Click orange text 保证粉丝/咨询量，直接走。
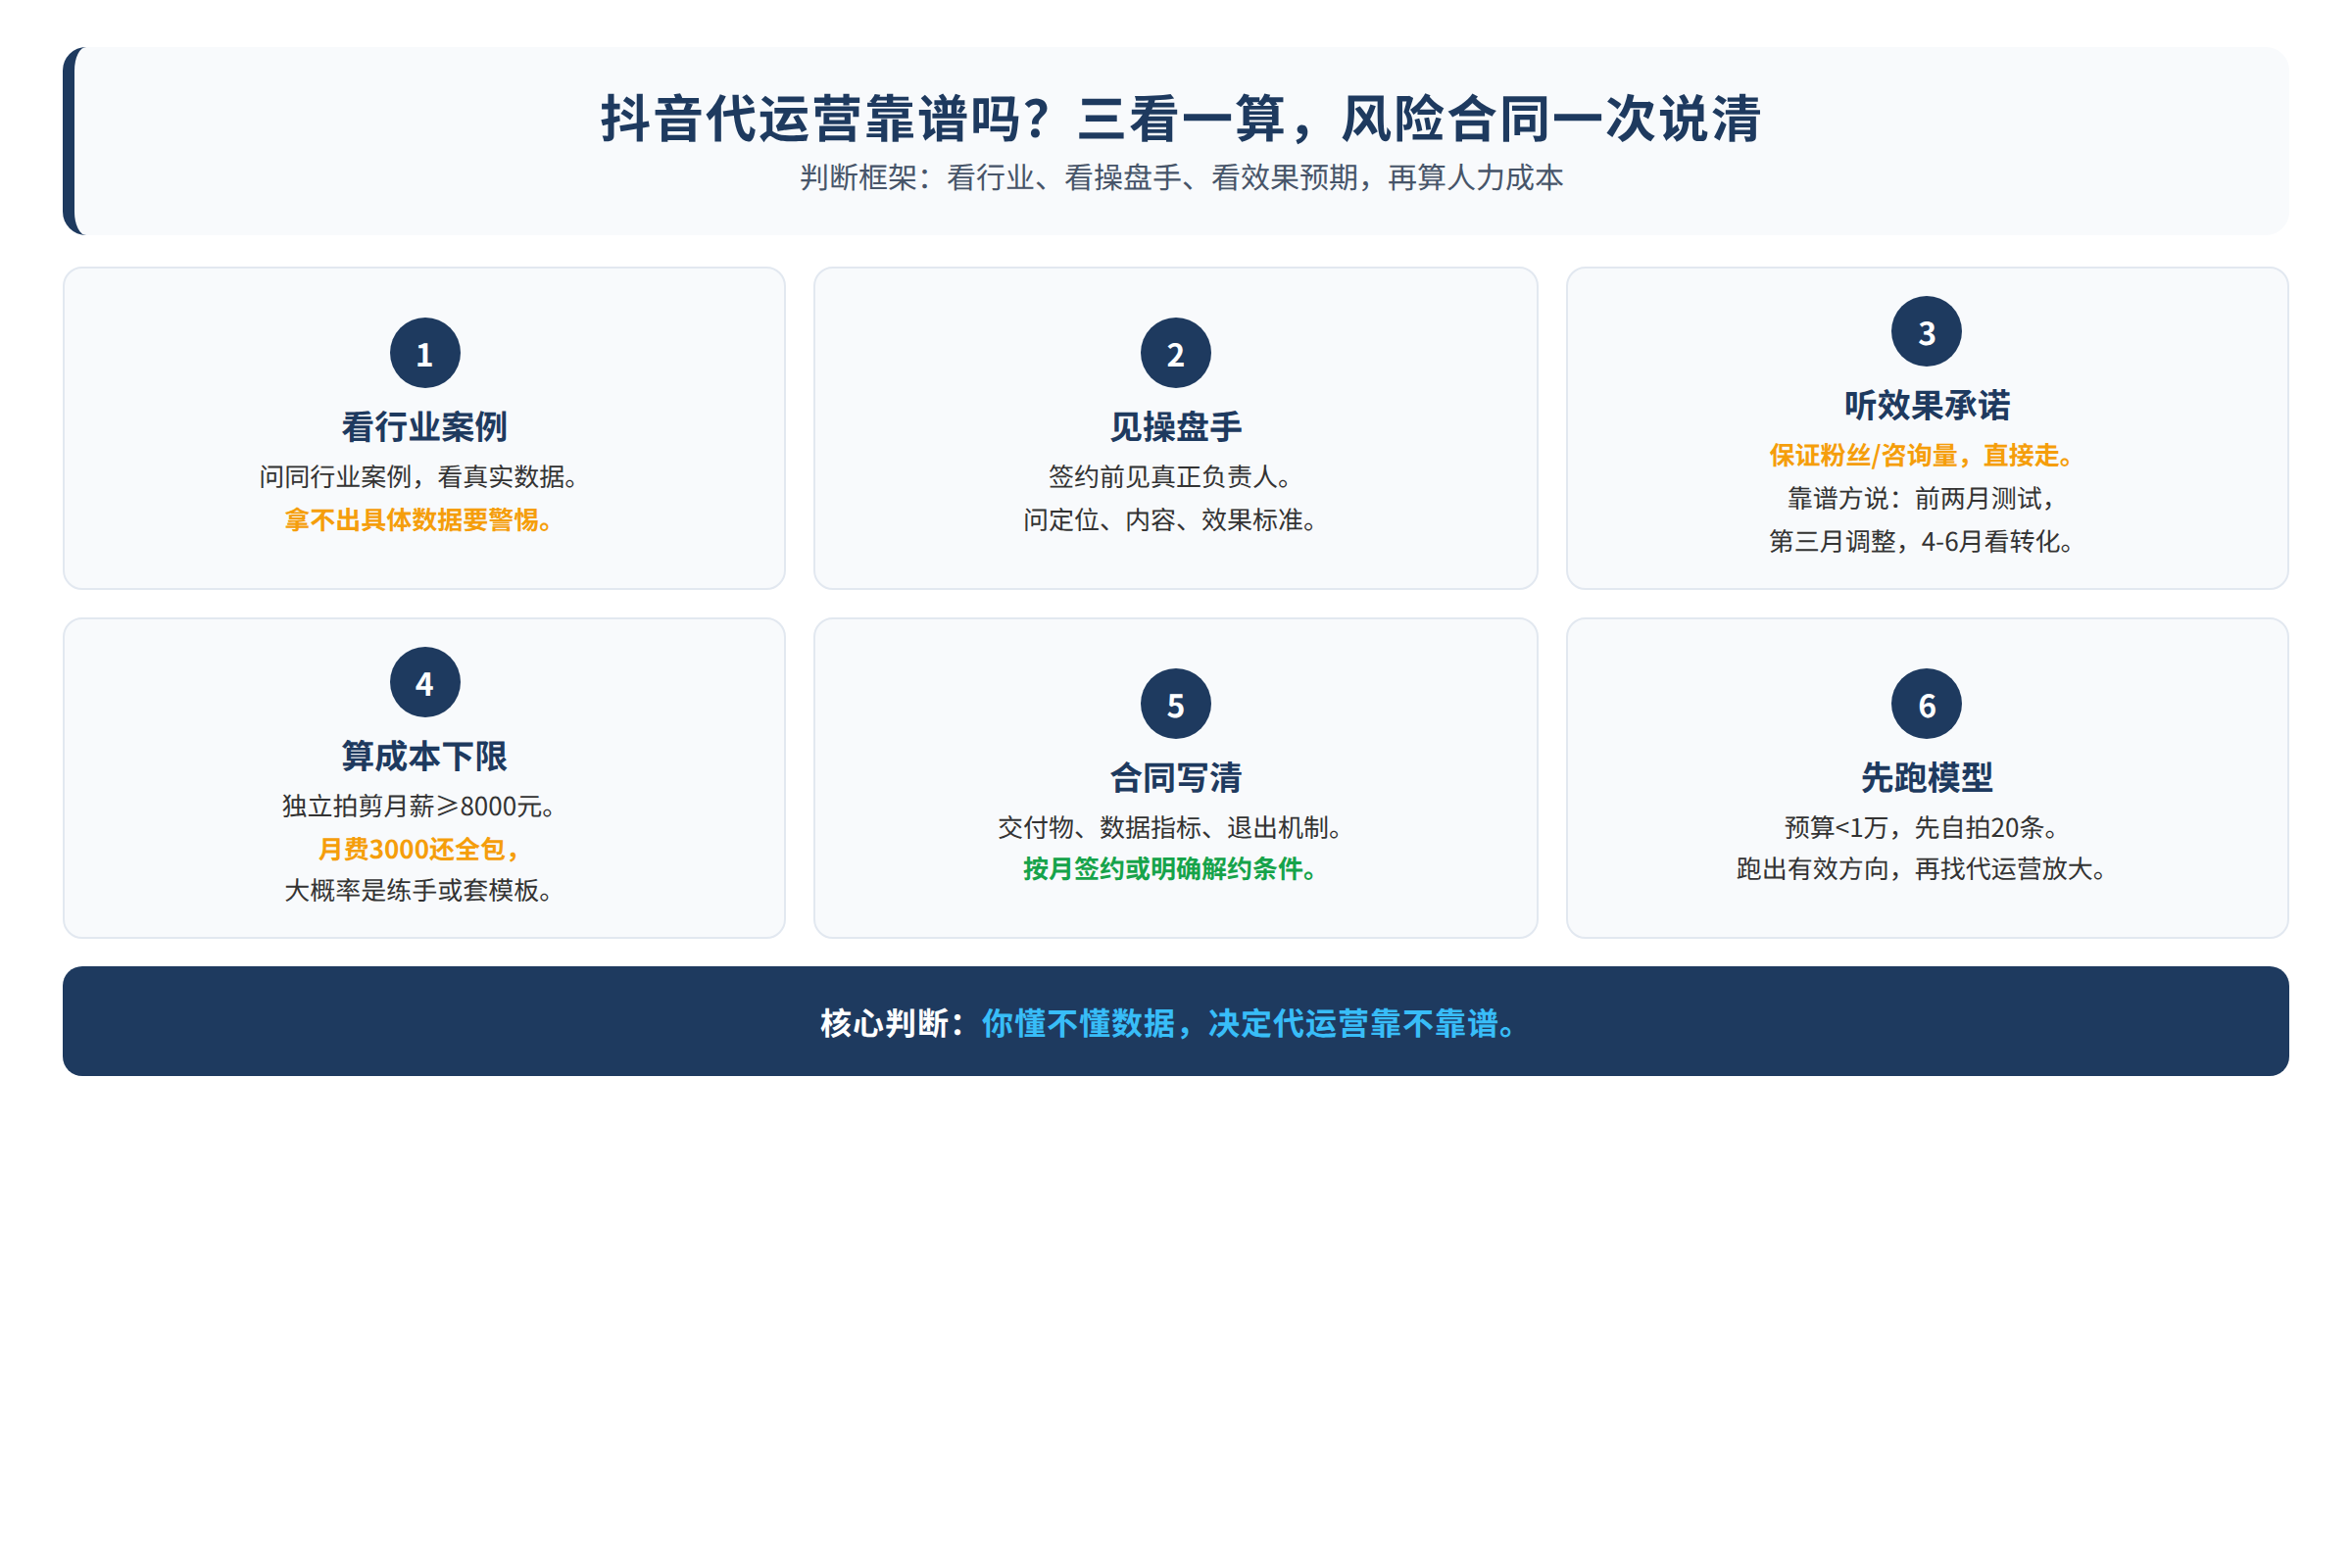Image resolution: width=2352 pixels, height=1568 pixels. pos(1921,456)
